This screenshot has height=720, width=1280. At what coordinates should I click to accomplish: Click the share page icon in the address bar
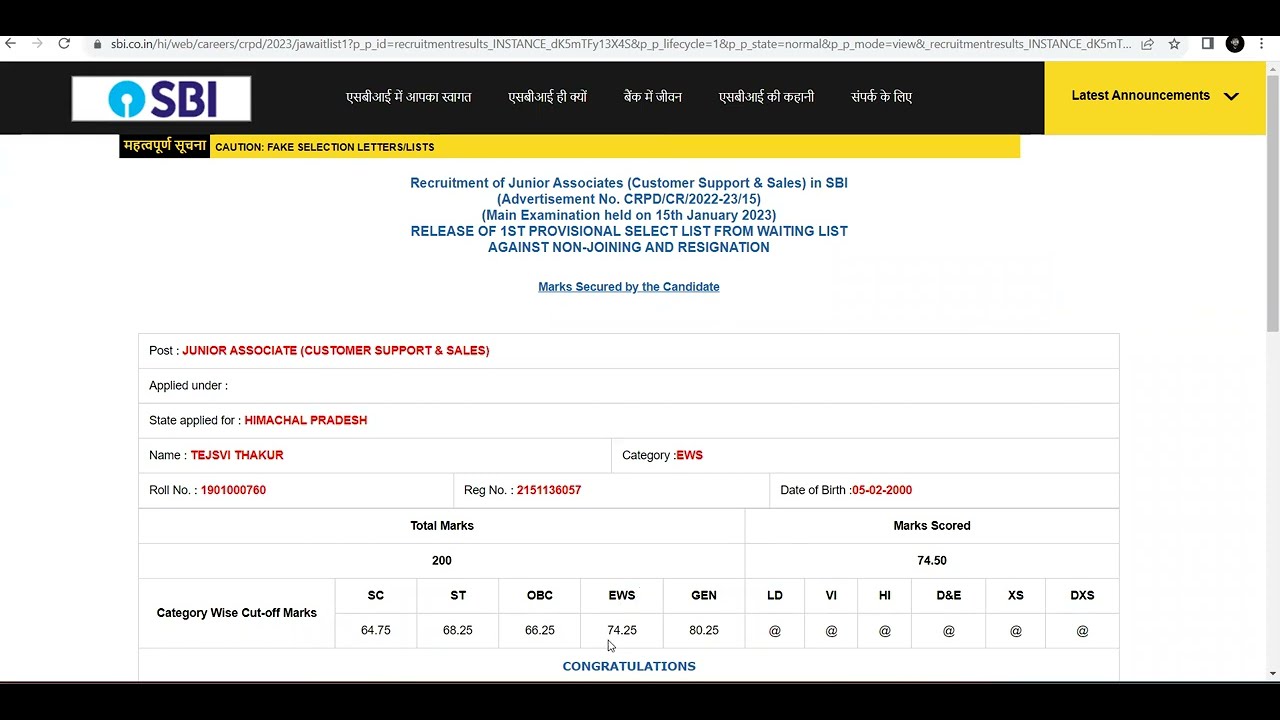coord(1148,44)
